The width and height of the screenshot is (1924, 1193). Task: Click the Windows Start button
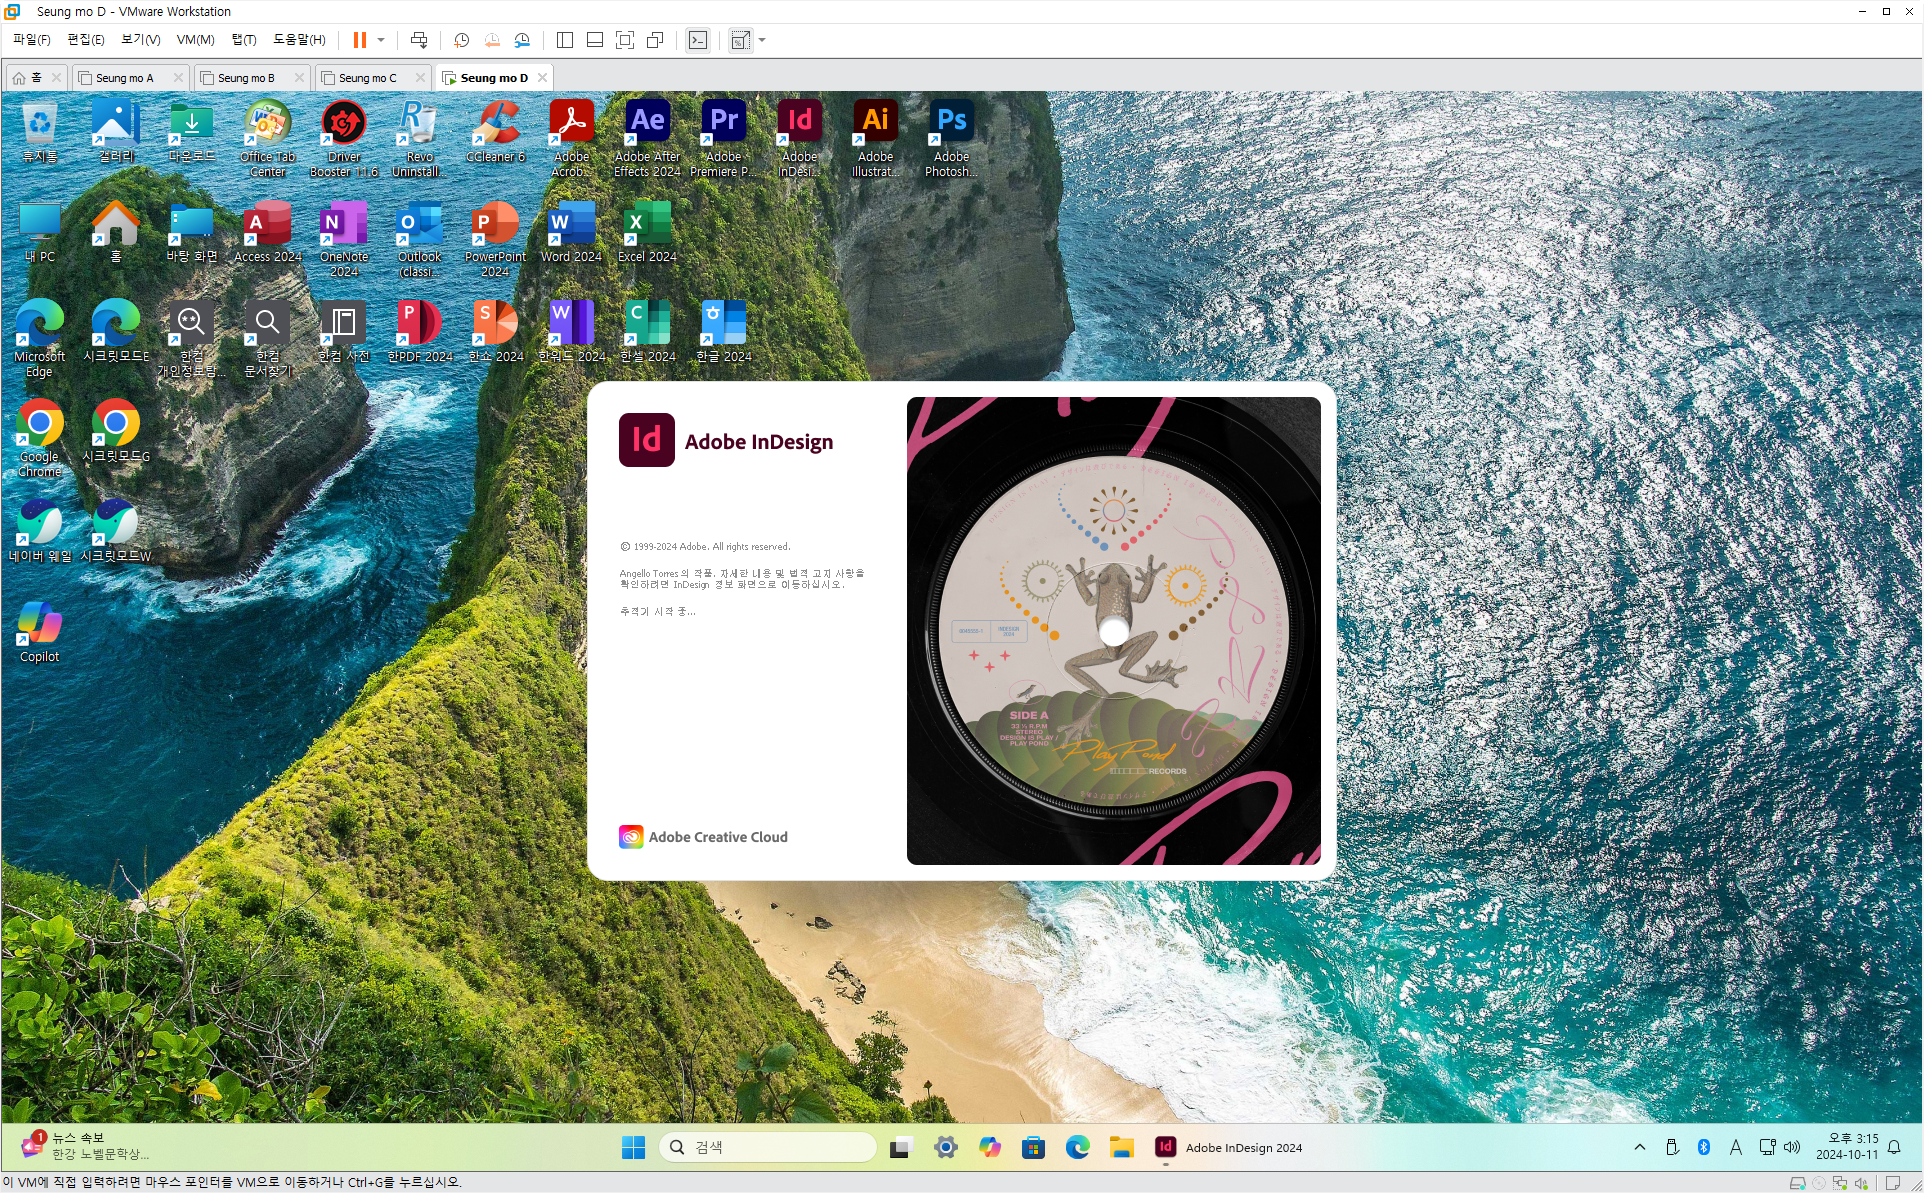tap(633, 1147)
